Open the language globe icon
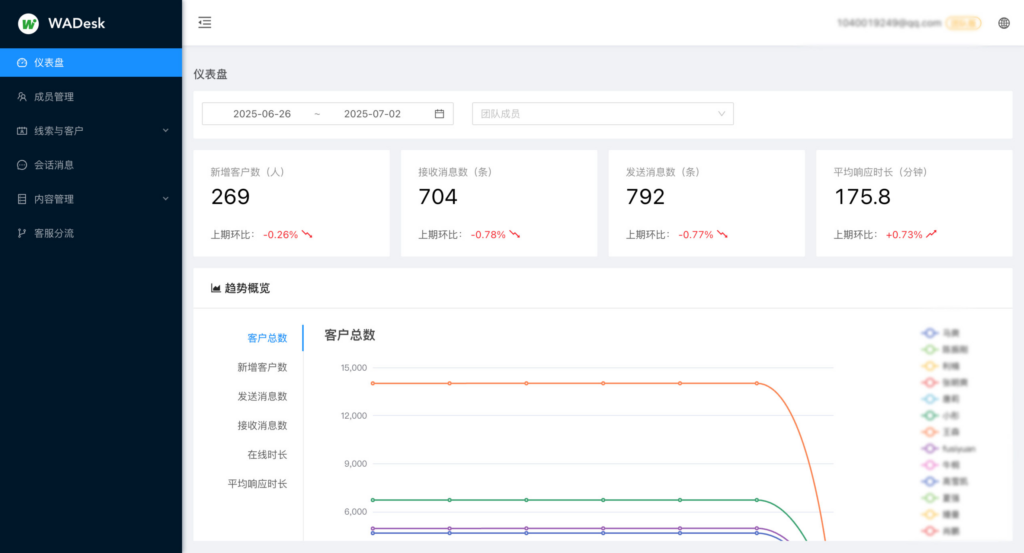 point(1004,23)
